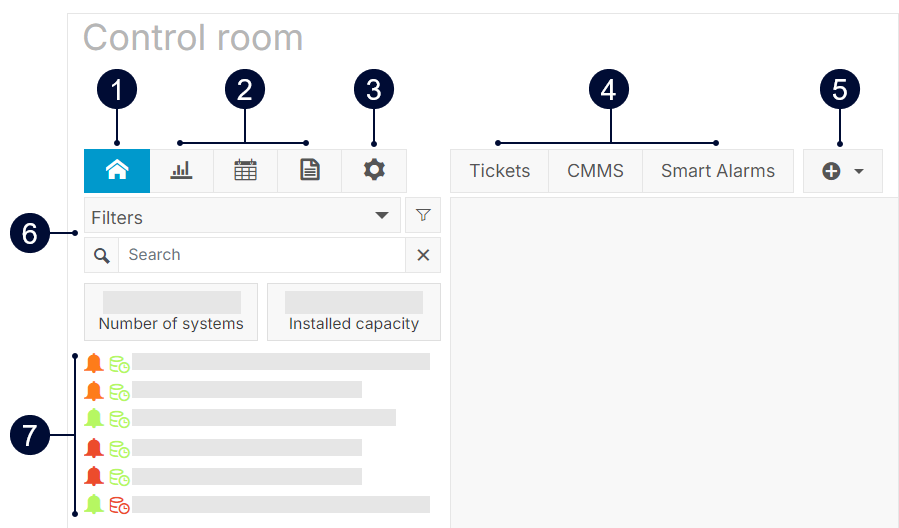The image size is (899, 528).
Task: Click the Number of systems tile
Action: pos(171,312)
